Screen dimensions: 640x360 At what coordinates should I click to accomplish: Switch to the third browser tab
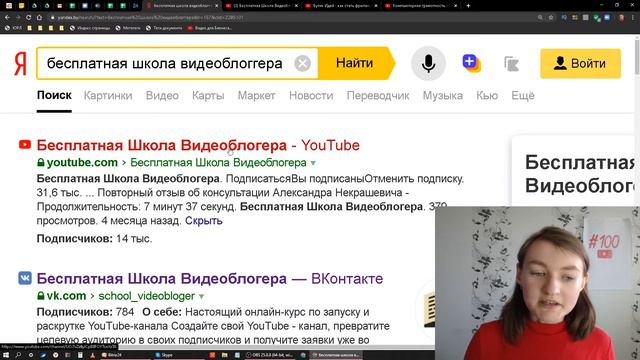coord(341,6)
